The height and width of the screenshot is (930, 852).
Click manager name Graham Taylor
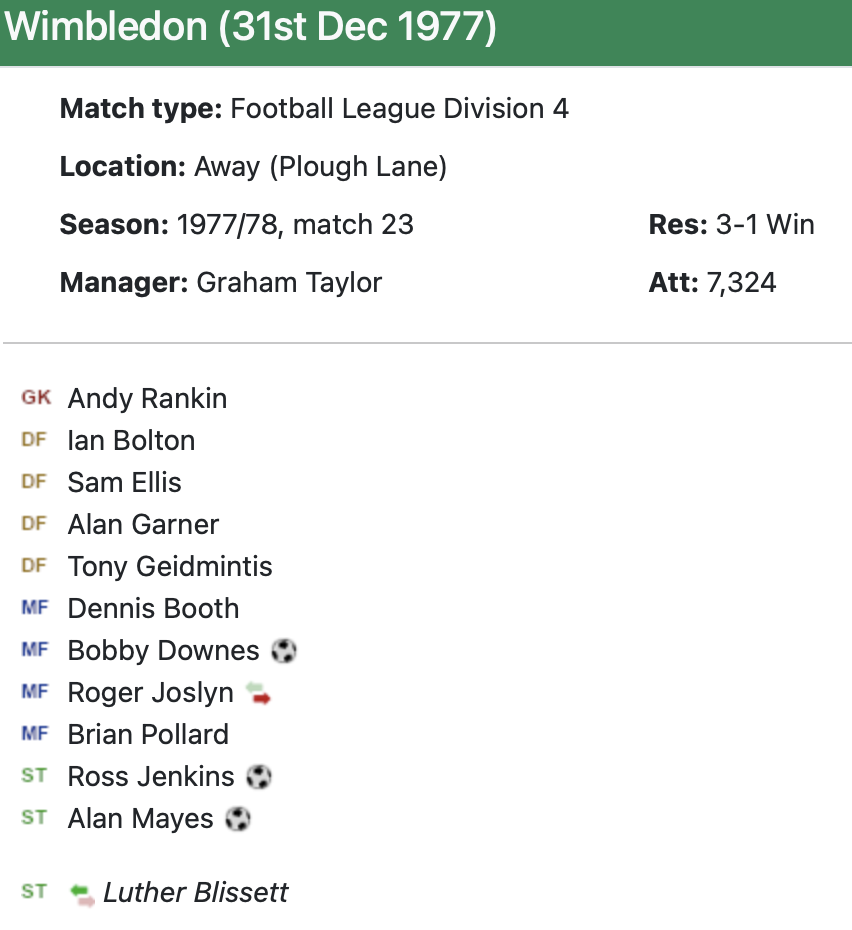tap(289, 283)
